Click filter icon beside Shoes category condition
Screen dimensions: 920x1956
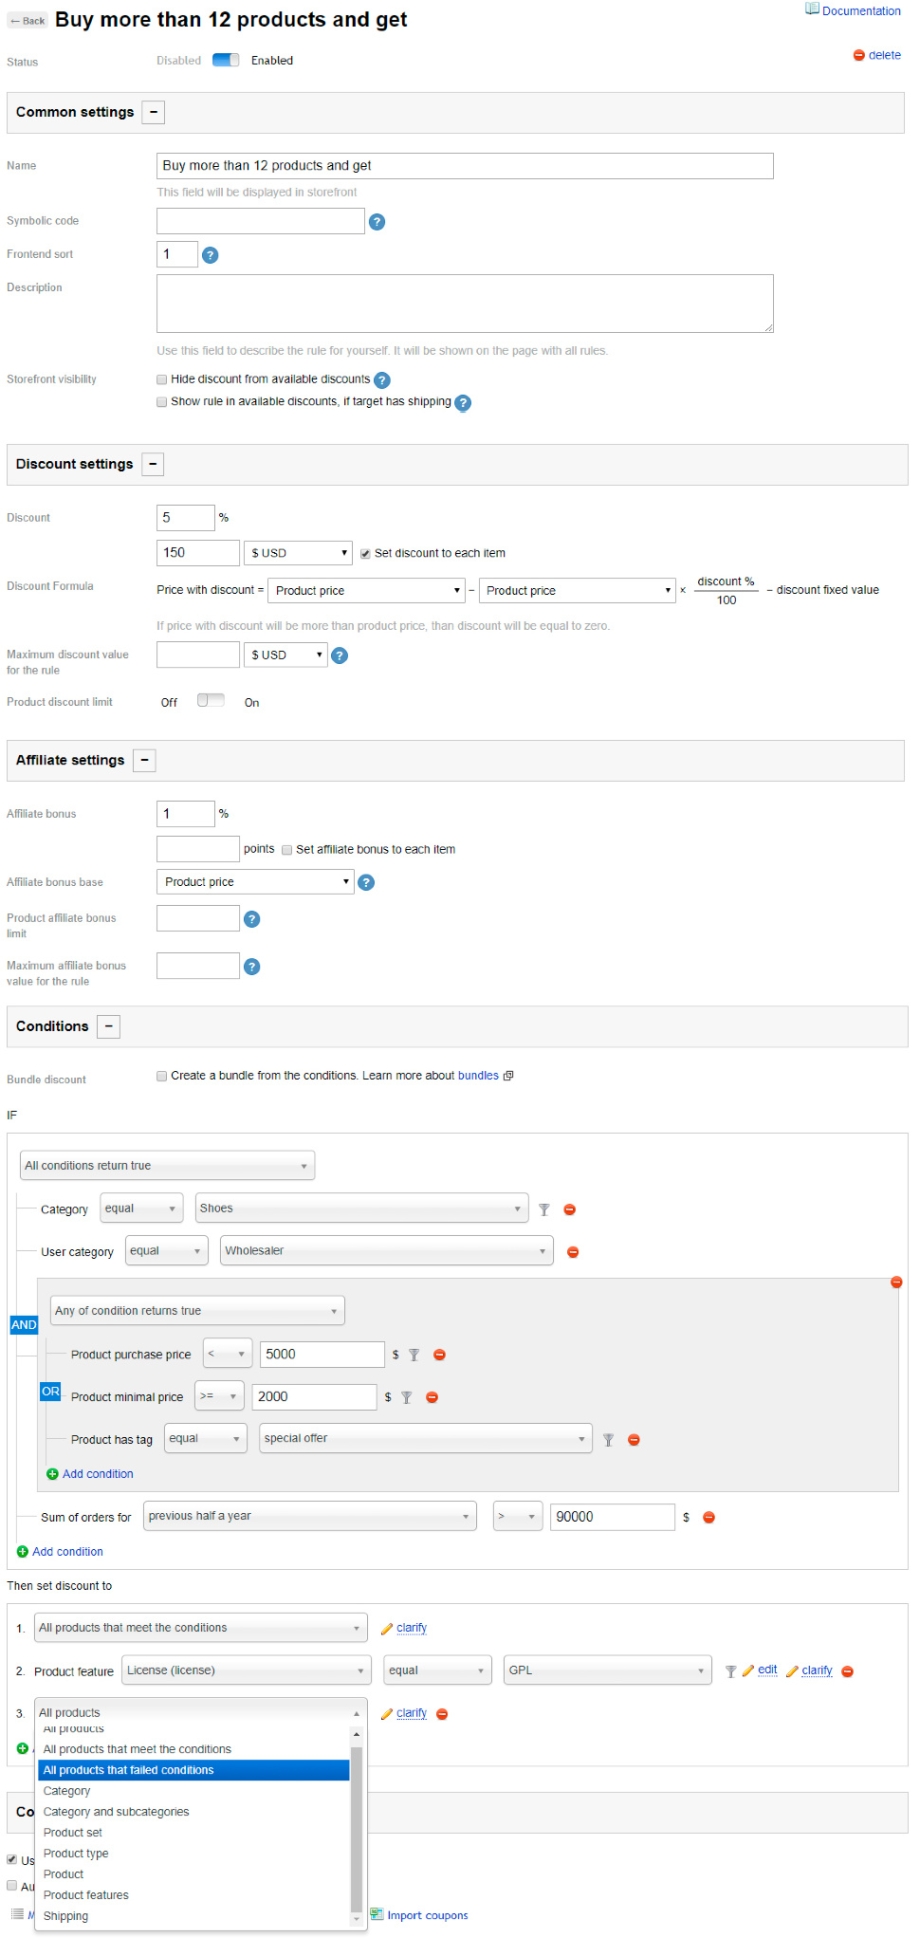(544, 1210)
